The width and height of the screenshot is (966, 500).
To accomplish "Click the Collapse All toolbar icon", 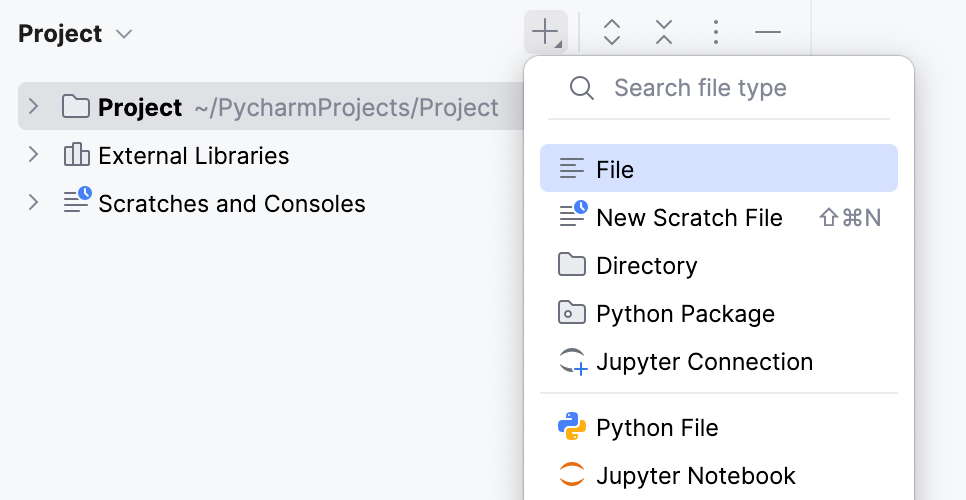I will pos(663,33).
